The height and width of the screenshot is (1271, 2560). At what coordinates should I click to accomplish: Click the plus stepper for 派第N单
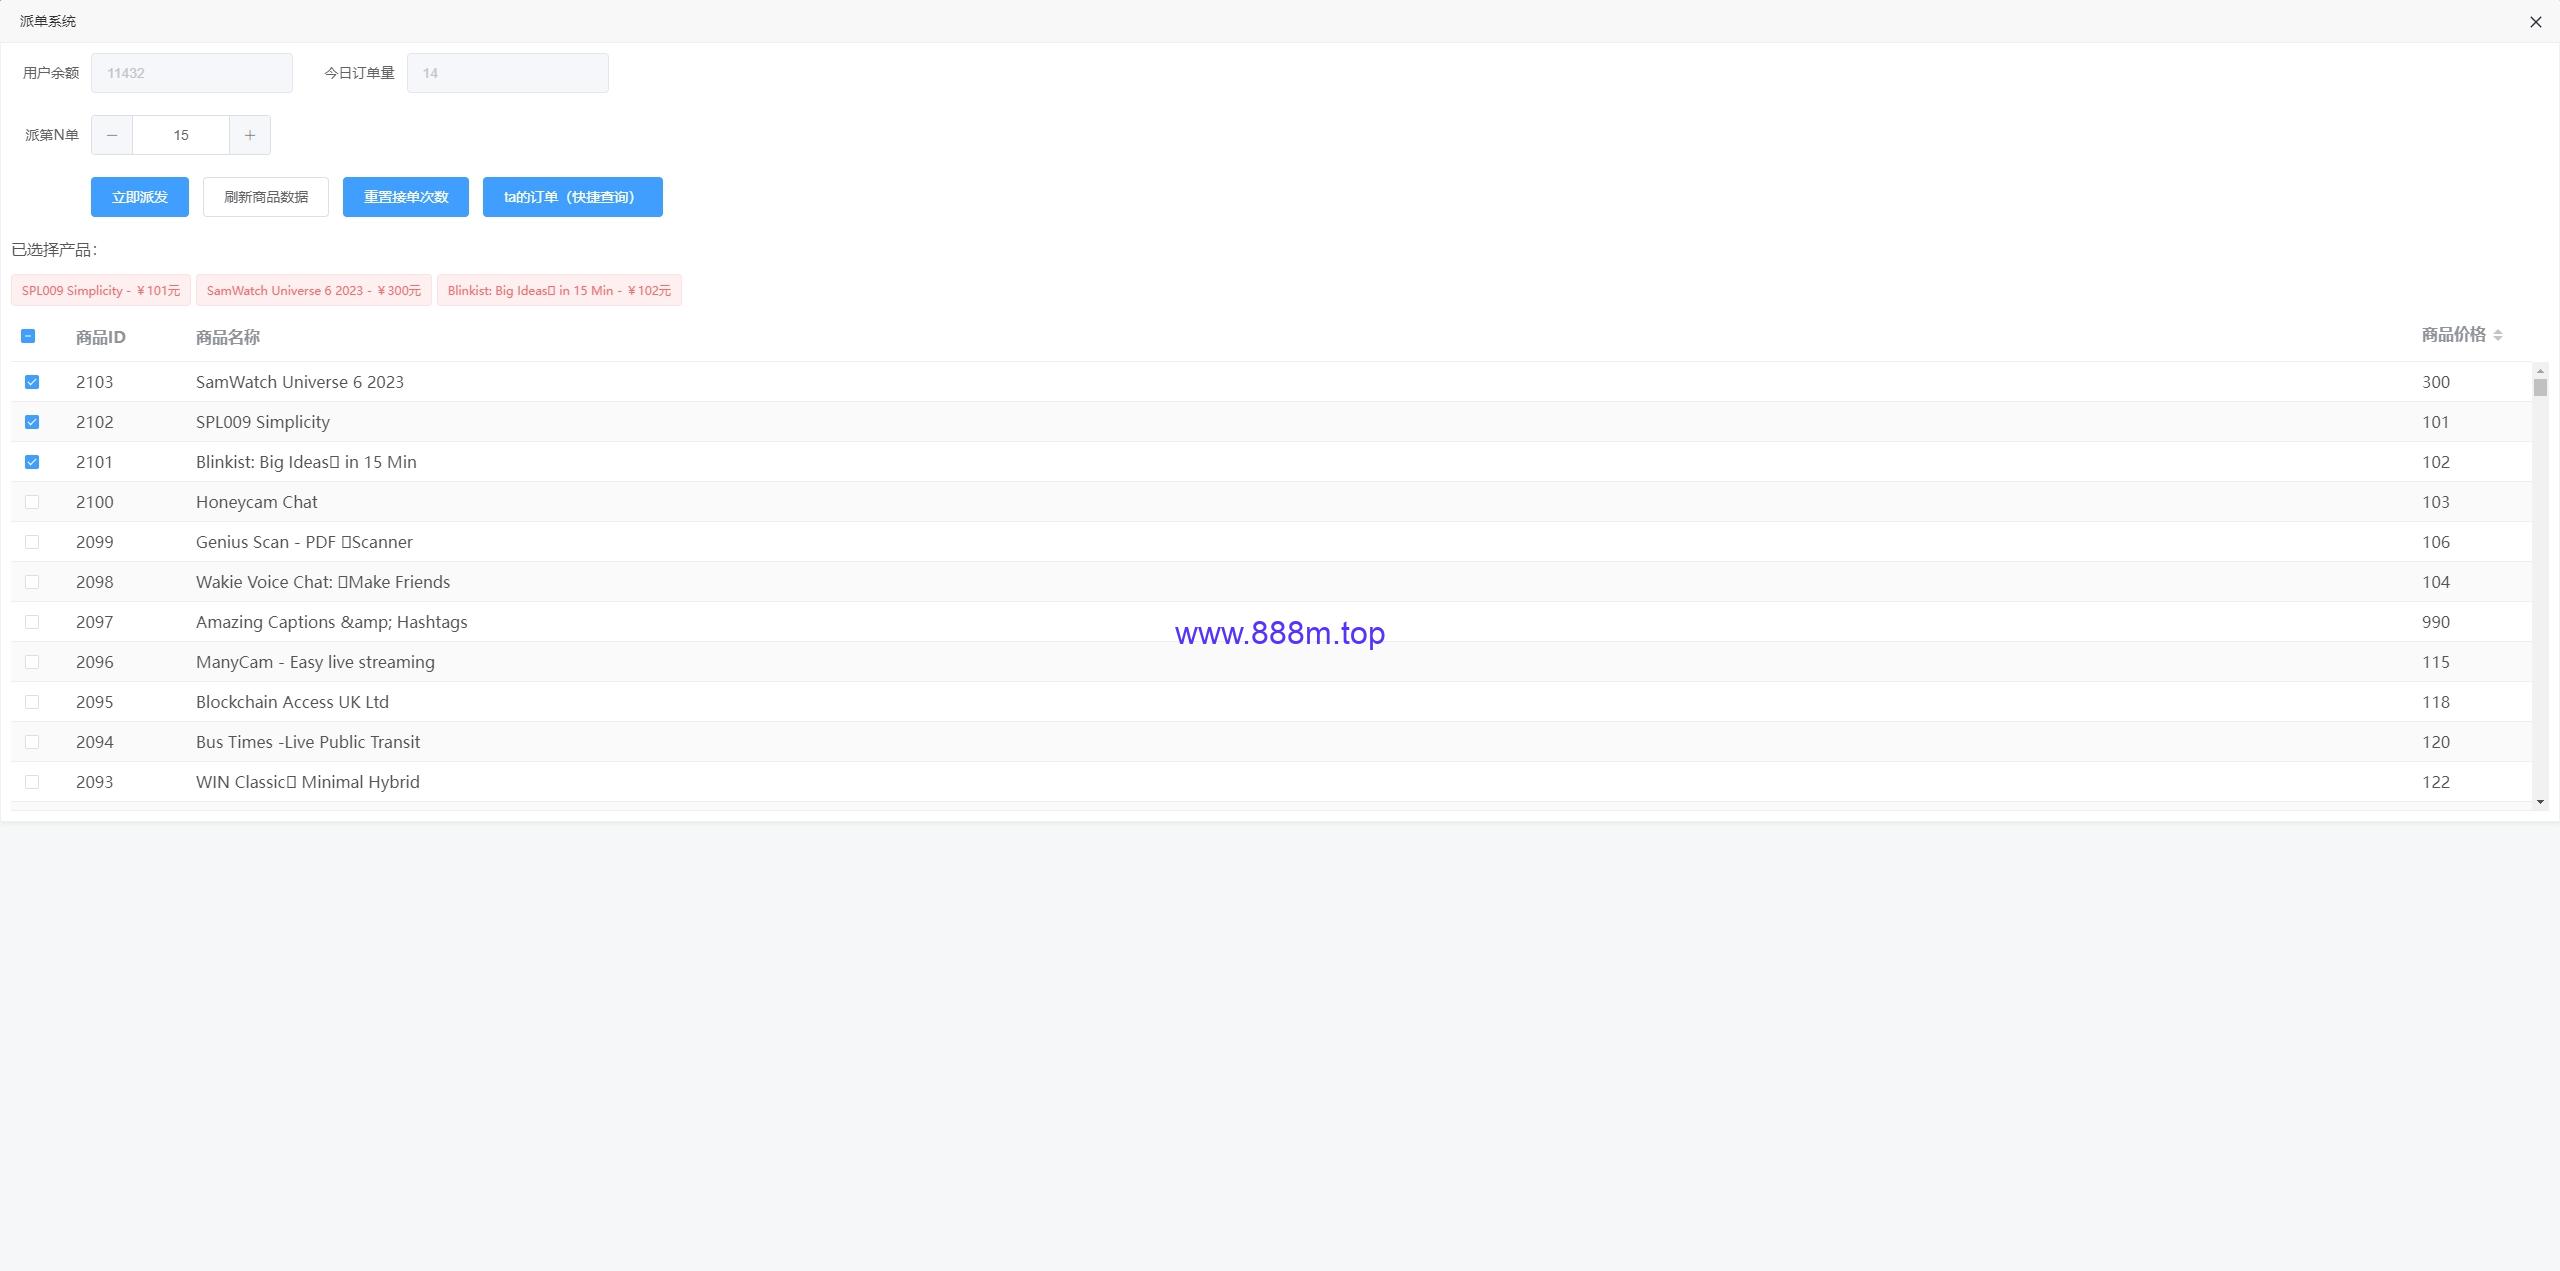pos(250,135)
